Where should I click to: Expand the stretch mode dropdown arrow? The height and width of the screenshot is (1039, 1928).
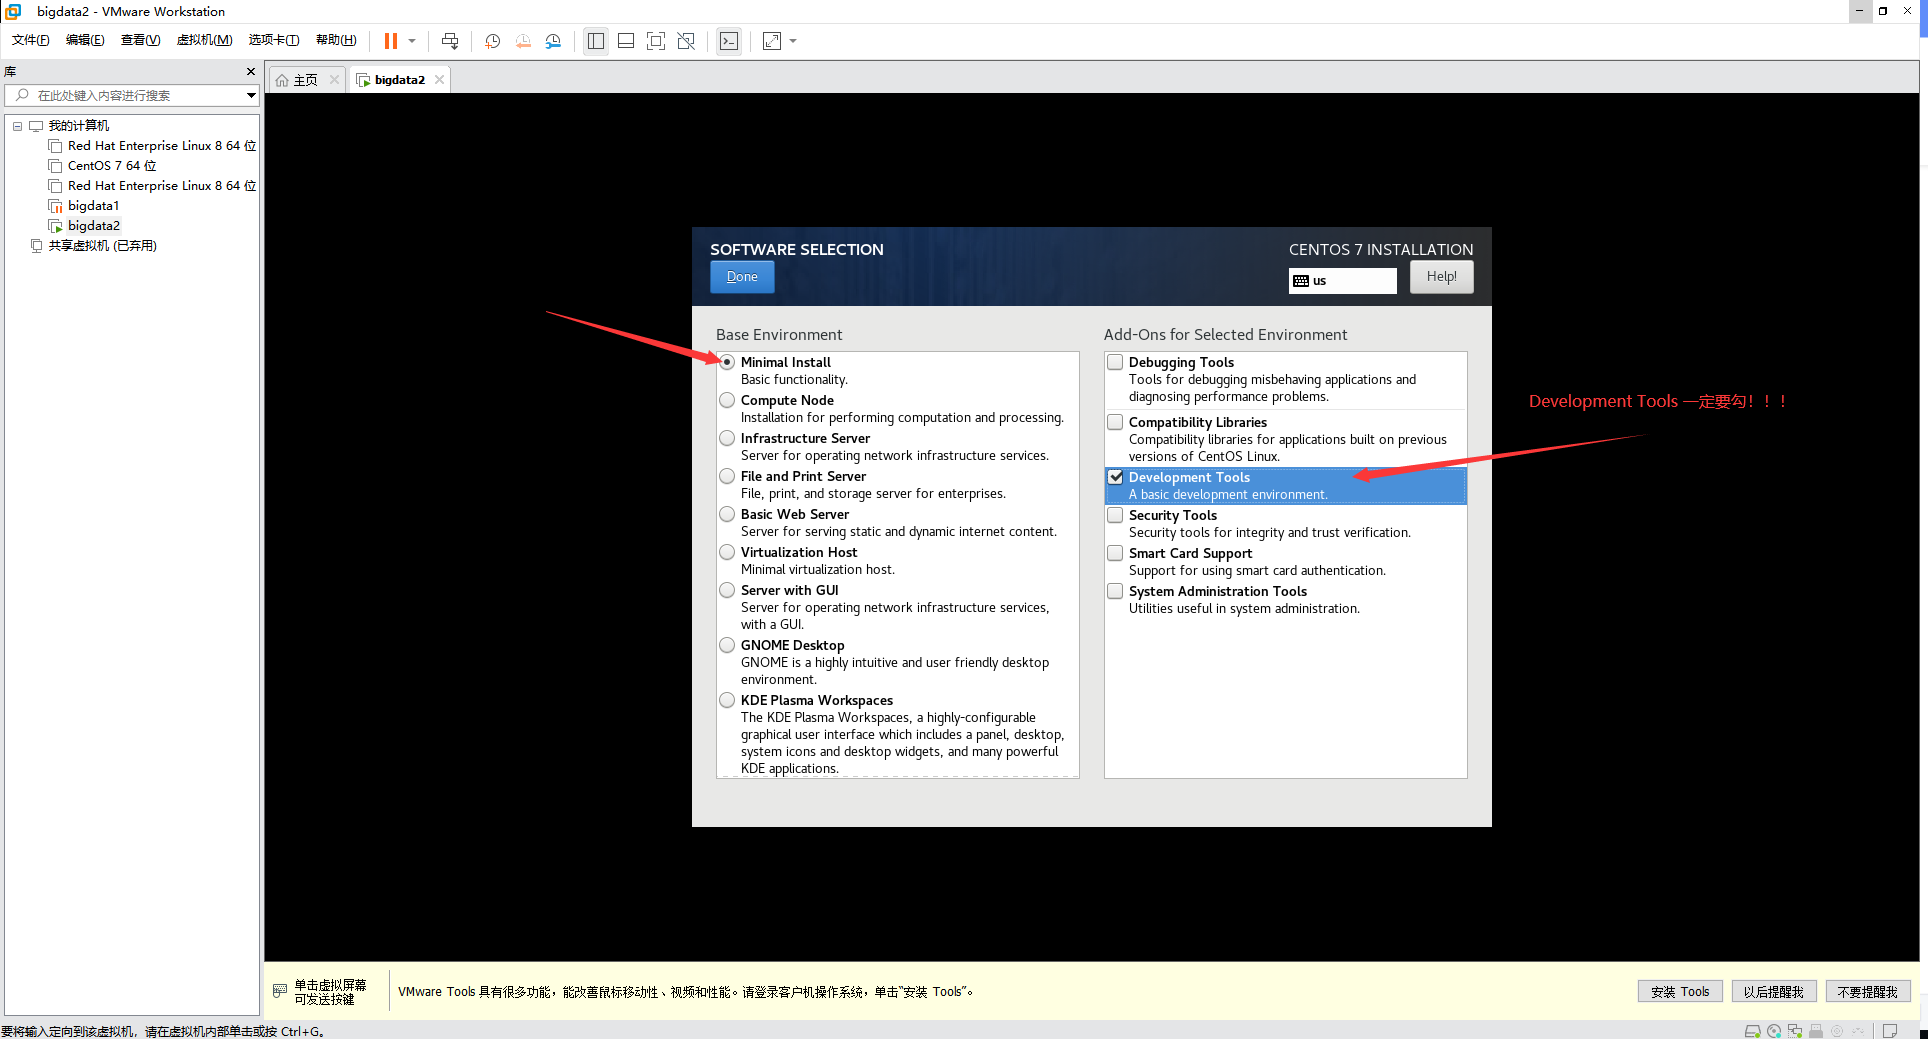click(793, 41)
